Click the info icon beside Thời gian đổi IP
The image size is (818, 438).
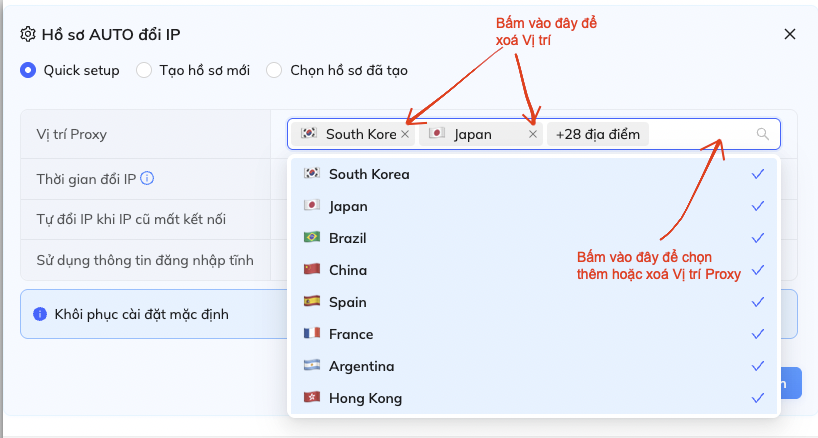coord(147,179)
